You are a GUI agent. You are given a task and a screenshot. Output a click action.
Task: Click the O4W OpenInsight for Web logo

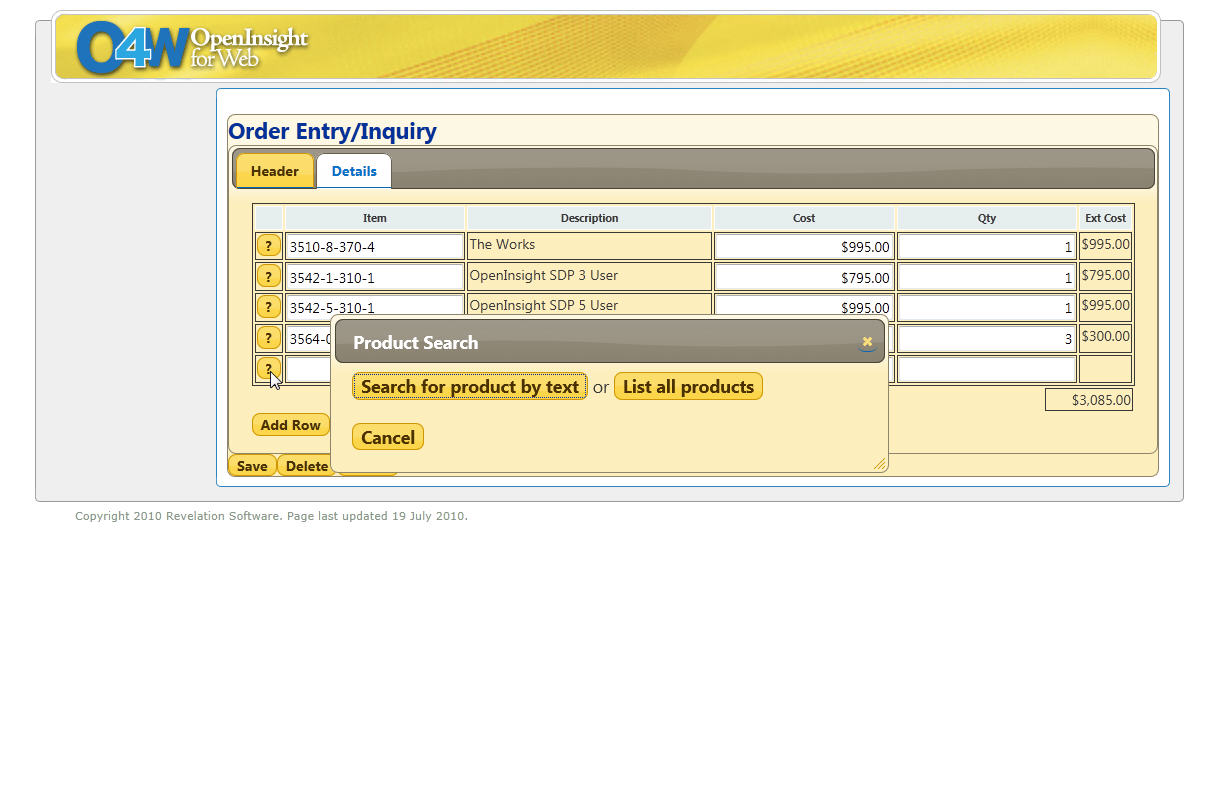pos(192,47)
